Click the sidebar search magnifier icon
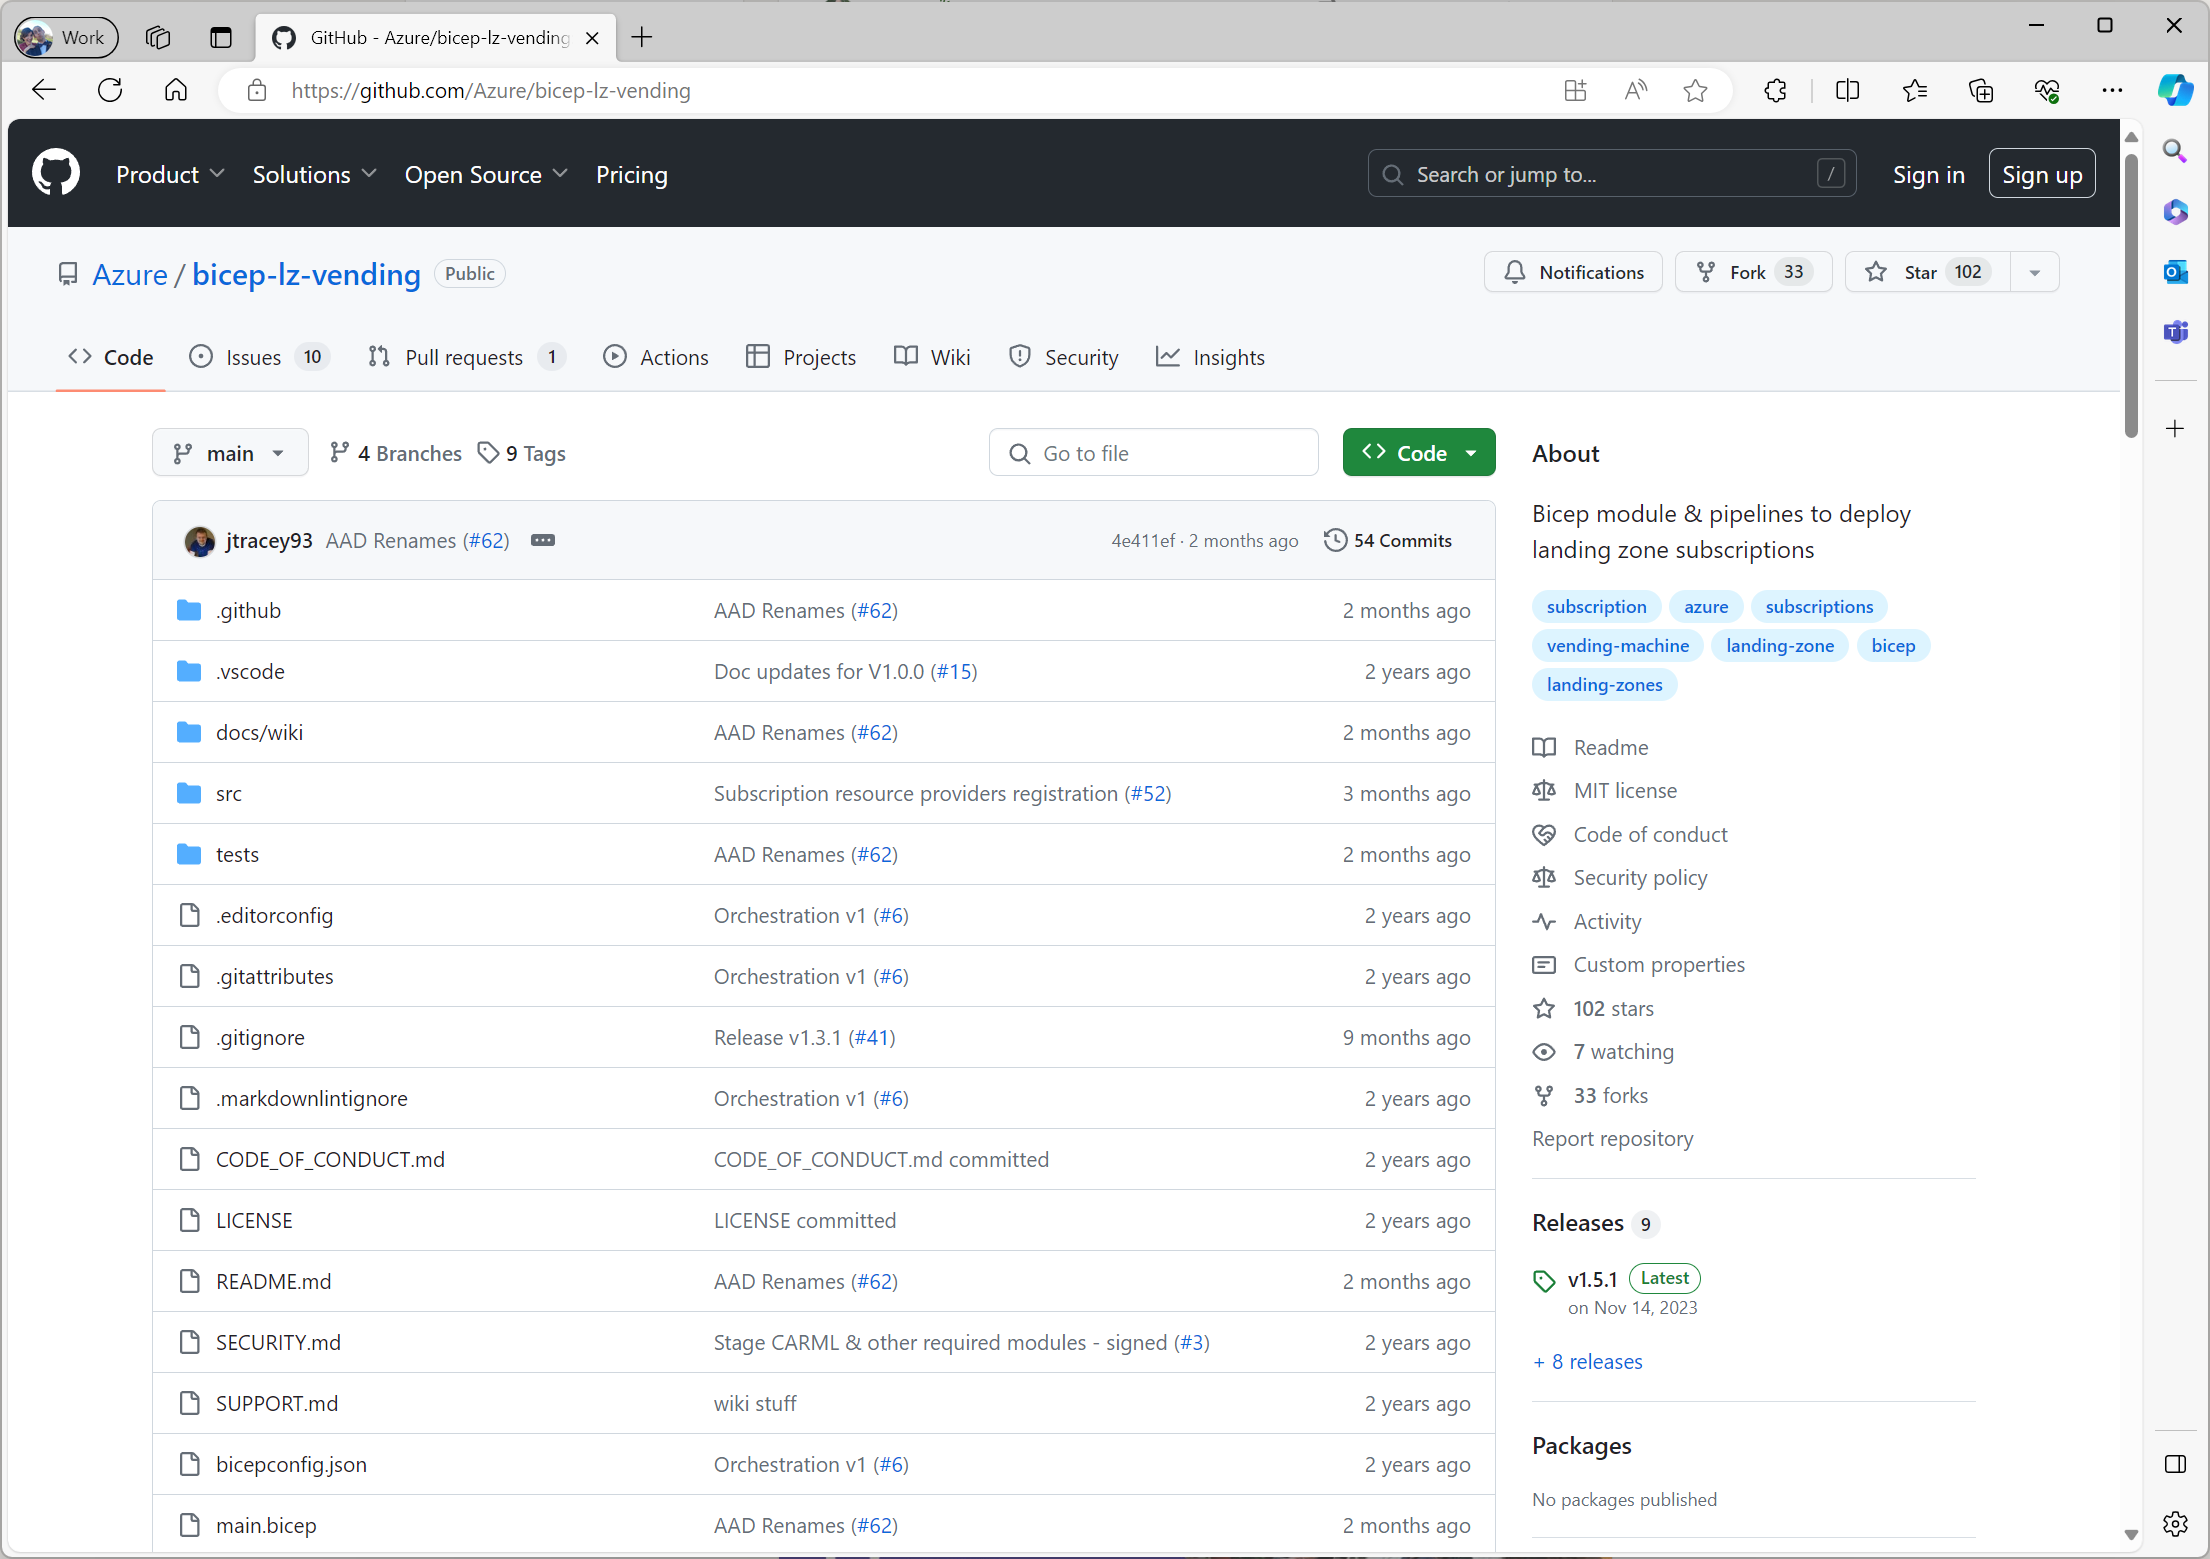The image size is (2210, 1559). pos(2175,151)
